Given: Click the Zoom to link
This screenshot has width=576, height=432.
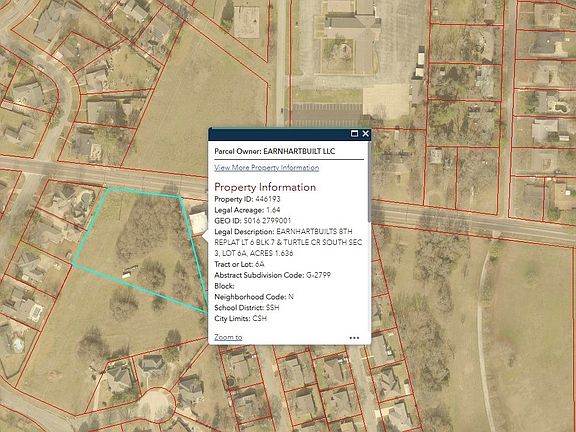Looking at the screenshot, I should pos(228,337).
